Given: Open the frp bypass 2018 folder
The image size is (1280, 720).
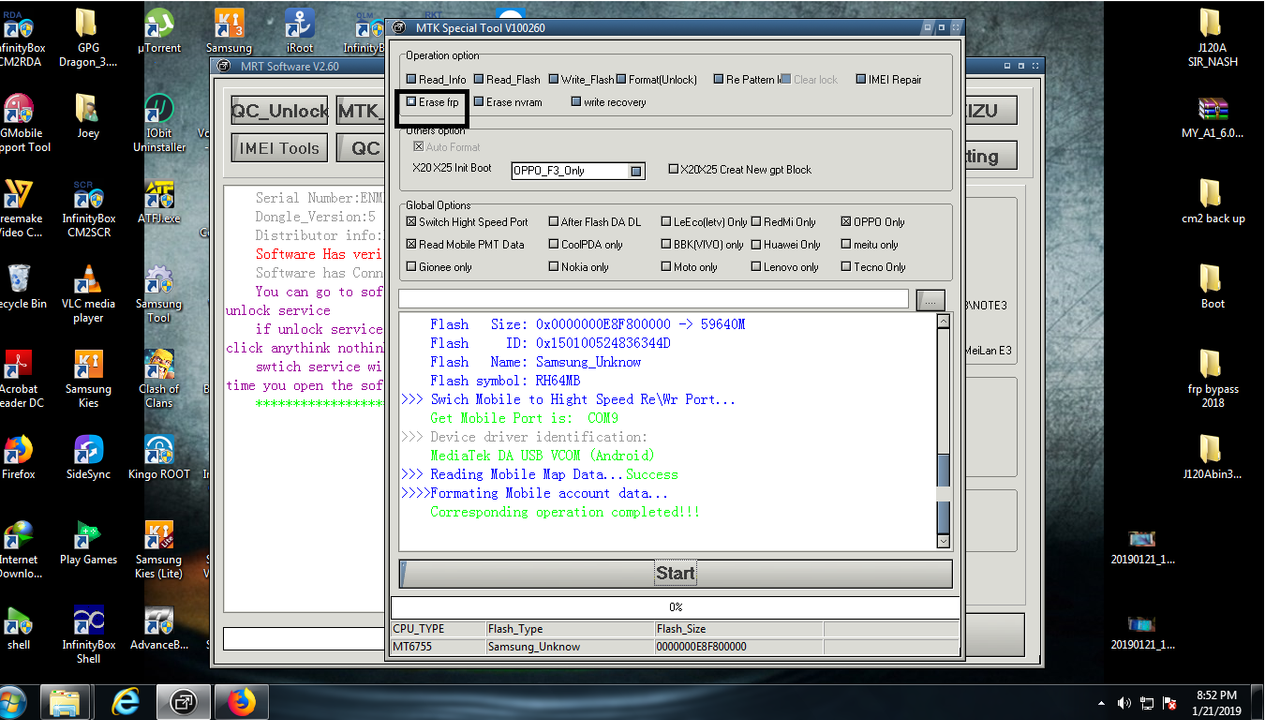Looking at the screenshot, I should pyautogui.click(x=1211, y=379).
